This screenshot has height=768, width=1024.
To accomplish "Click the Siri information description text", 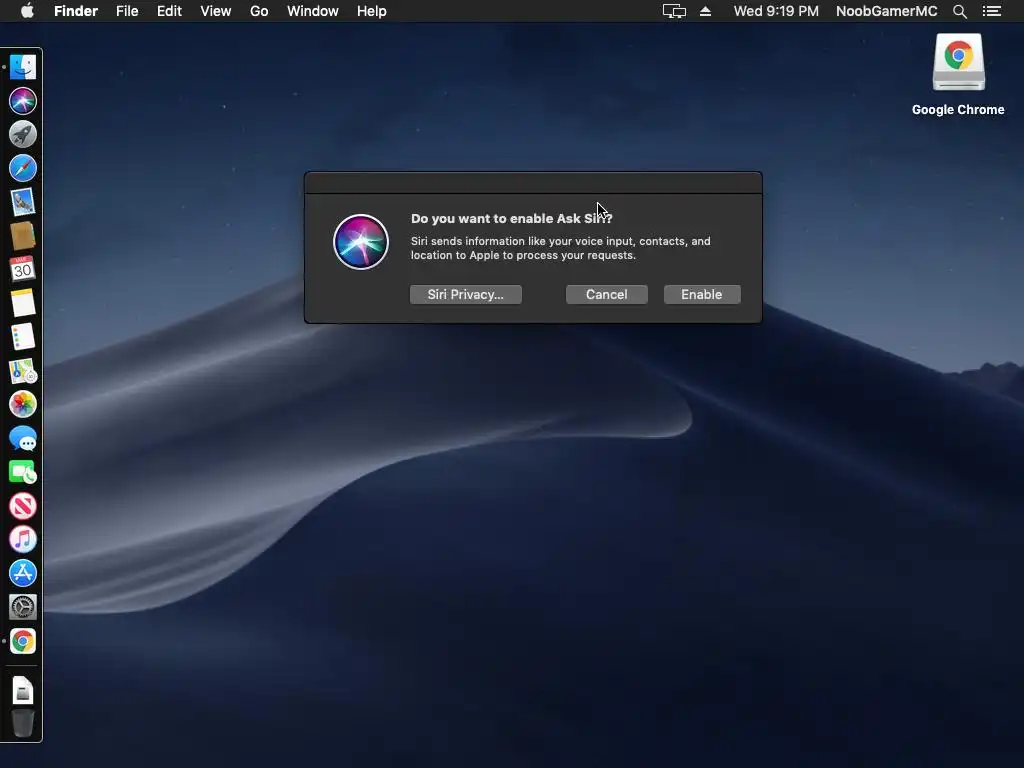I will 560,248.
